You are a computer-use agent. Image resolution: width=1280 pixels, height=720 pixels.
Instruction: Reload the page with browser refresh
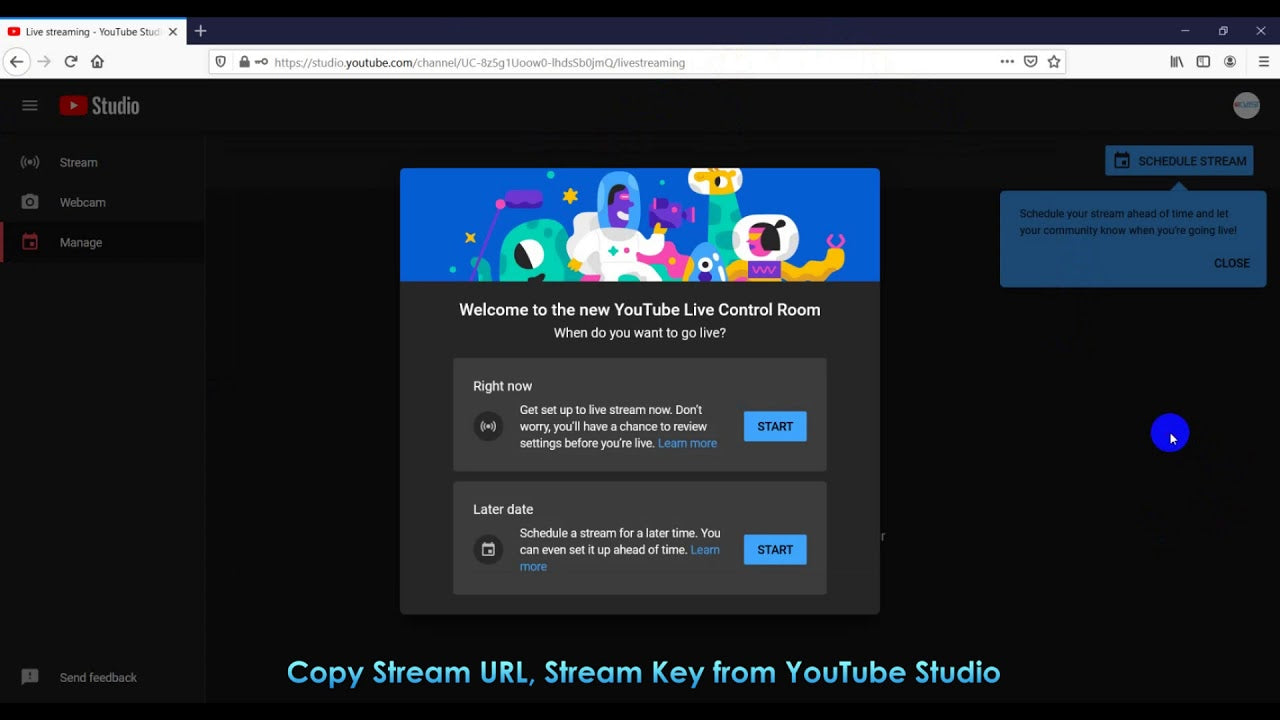71,62
